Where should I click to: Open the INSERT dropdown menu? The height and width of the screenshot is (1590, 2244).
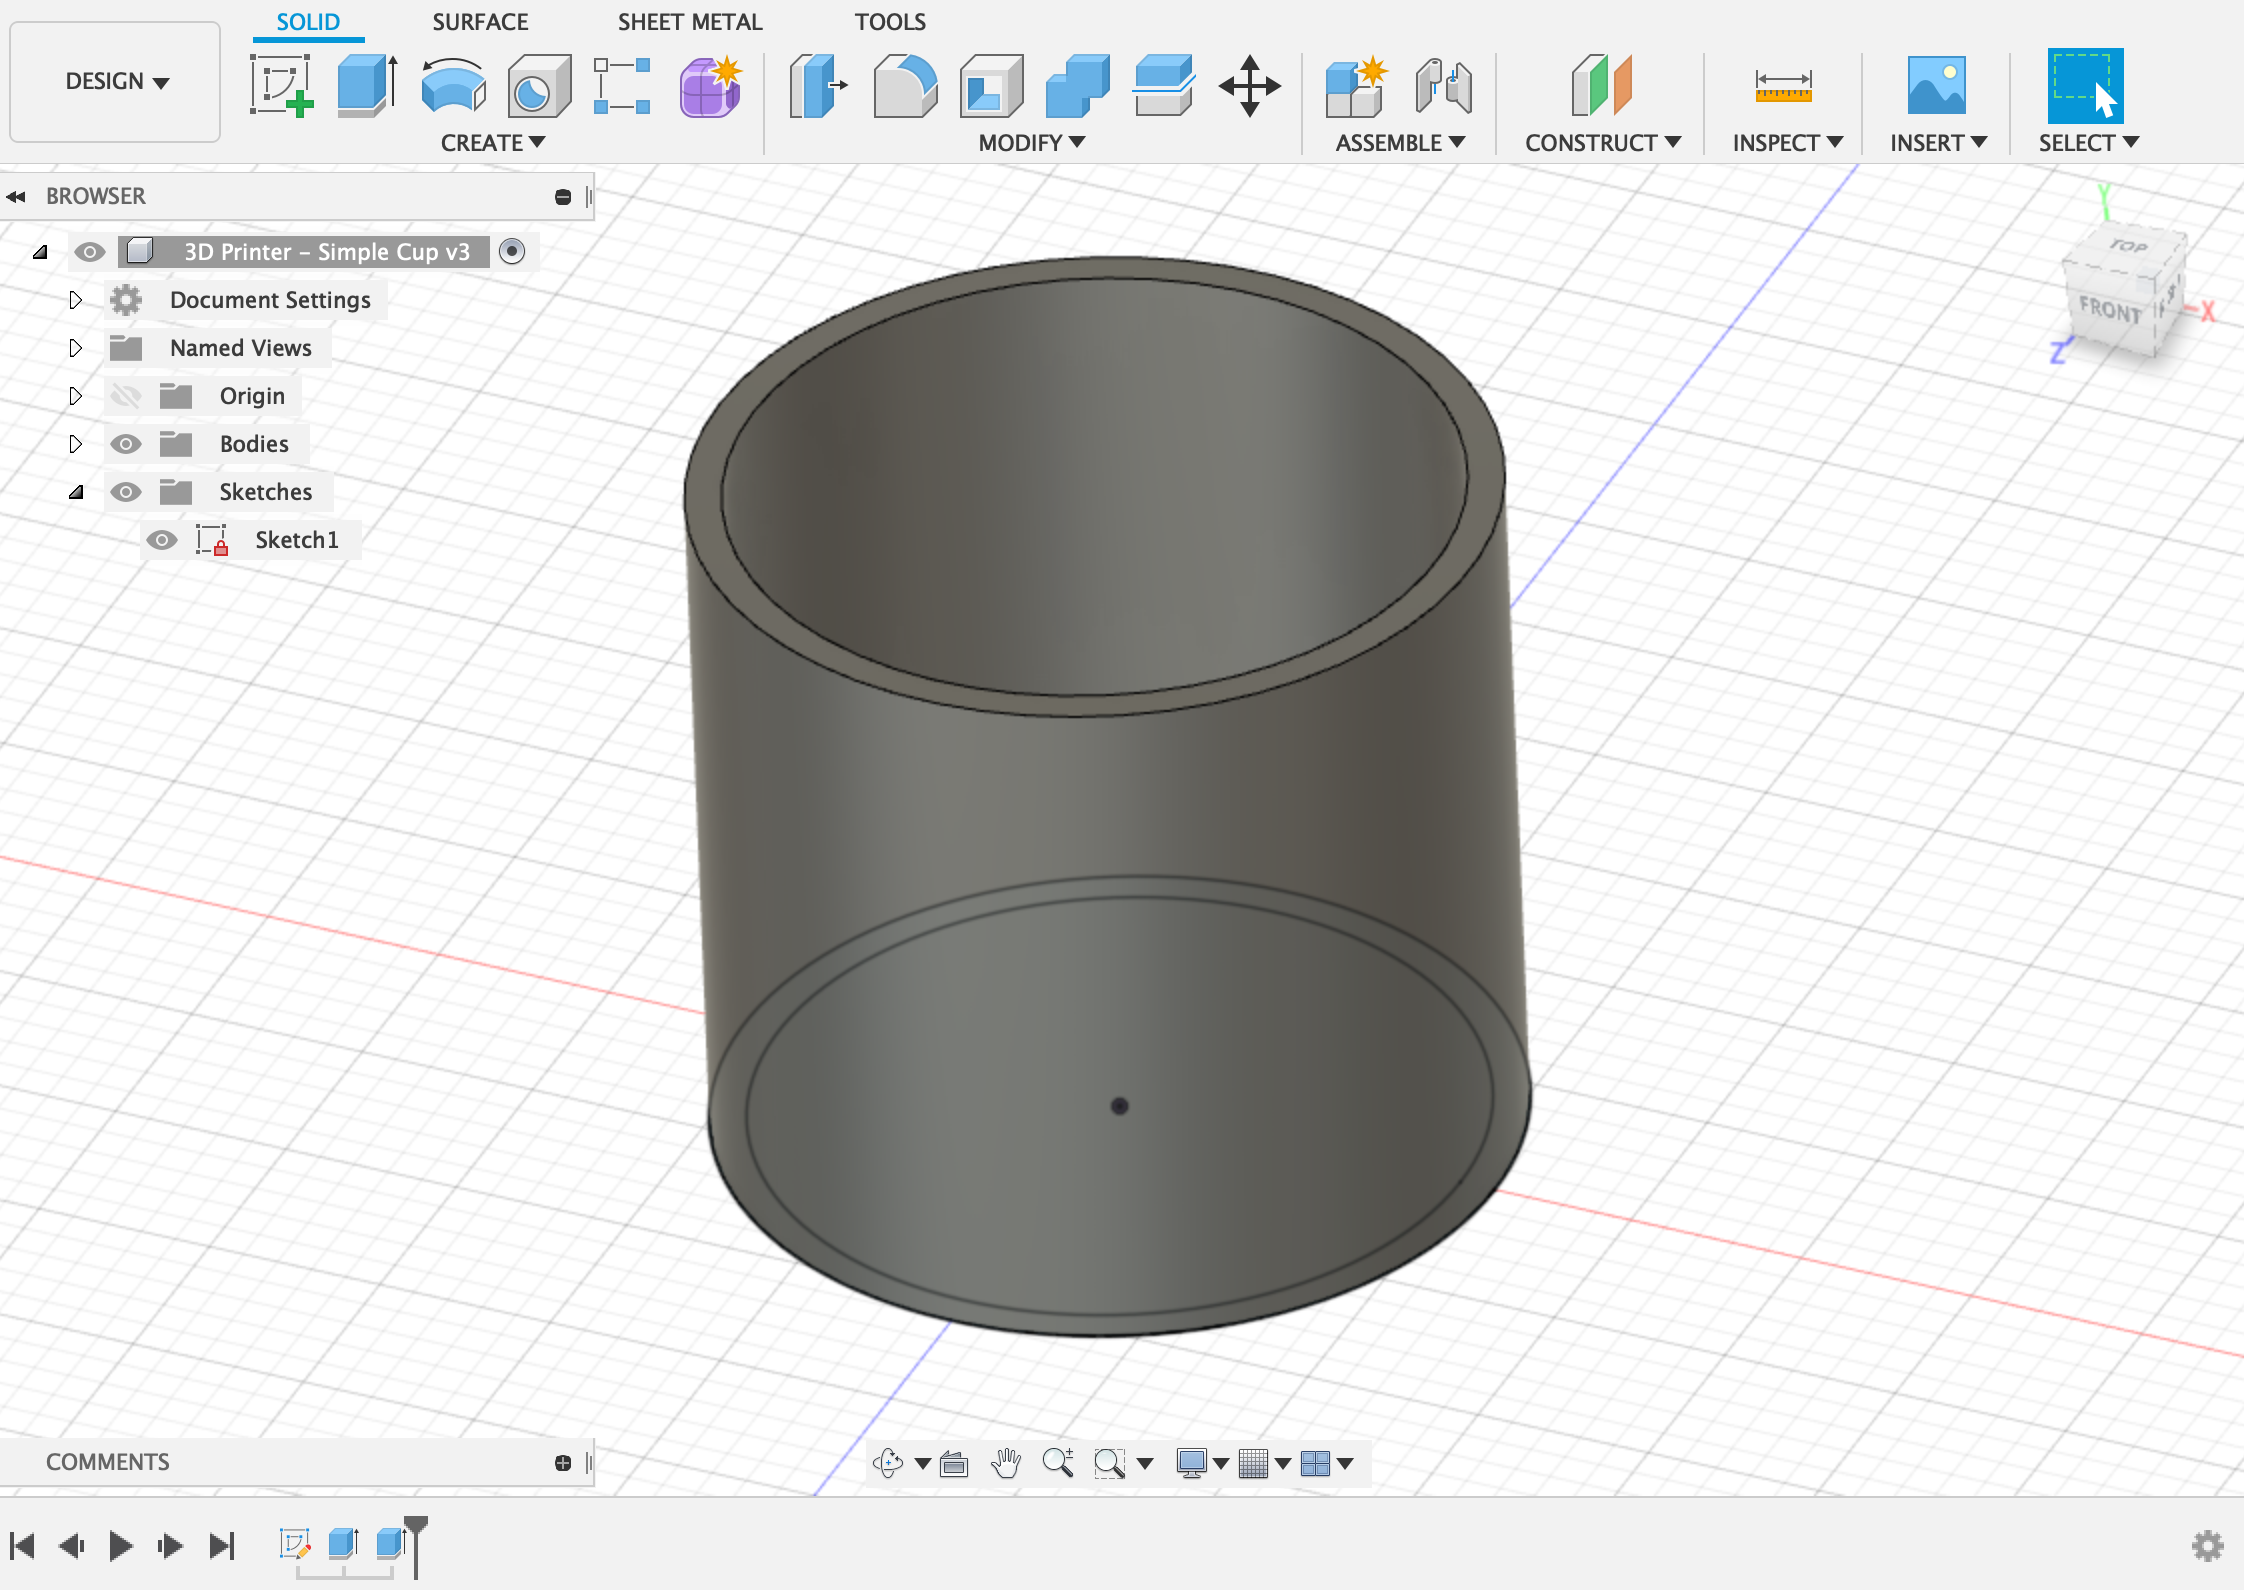(1939, 143)
